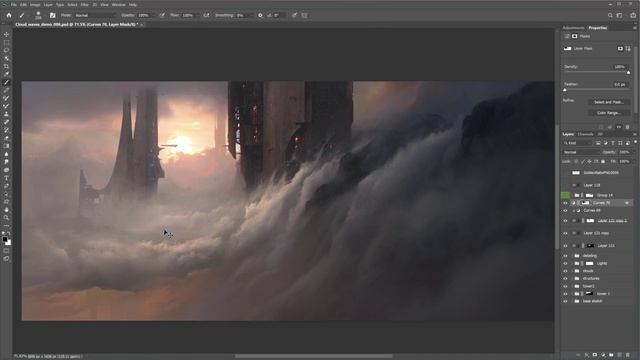
Task: Hide the Curves 70 layer
Action: 565,203
